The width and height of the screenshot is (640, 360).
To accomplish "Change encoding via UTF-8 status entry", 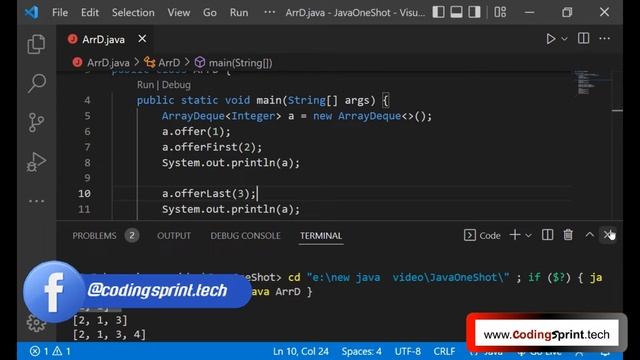I will [407, 351].
